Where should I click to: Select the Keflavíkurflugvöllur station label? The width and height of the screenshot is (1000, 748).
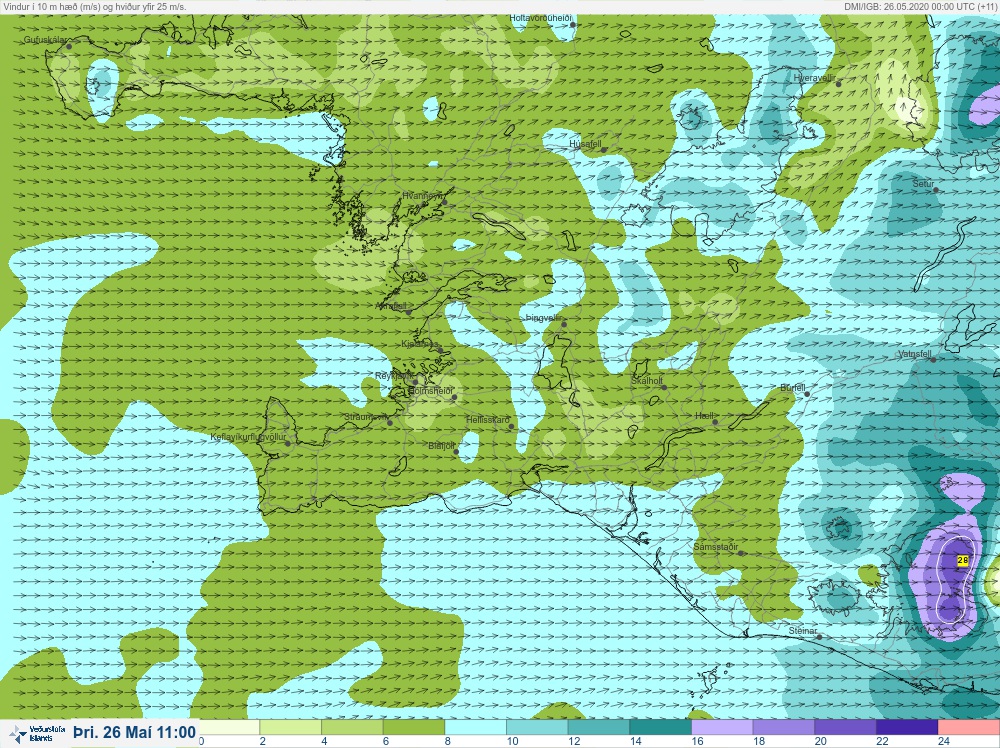[x=248, y=437]
